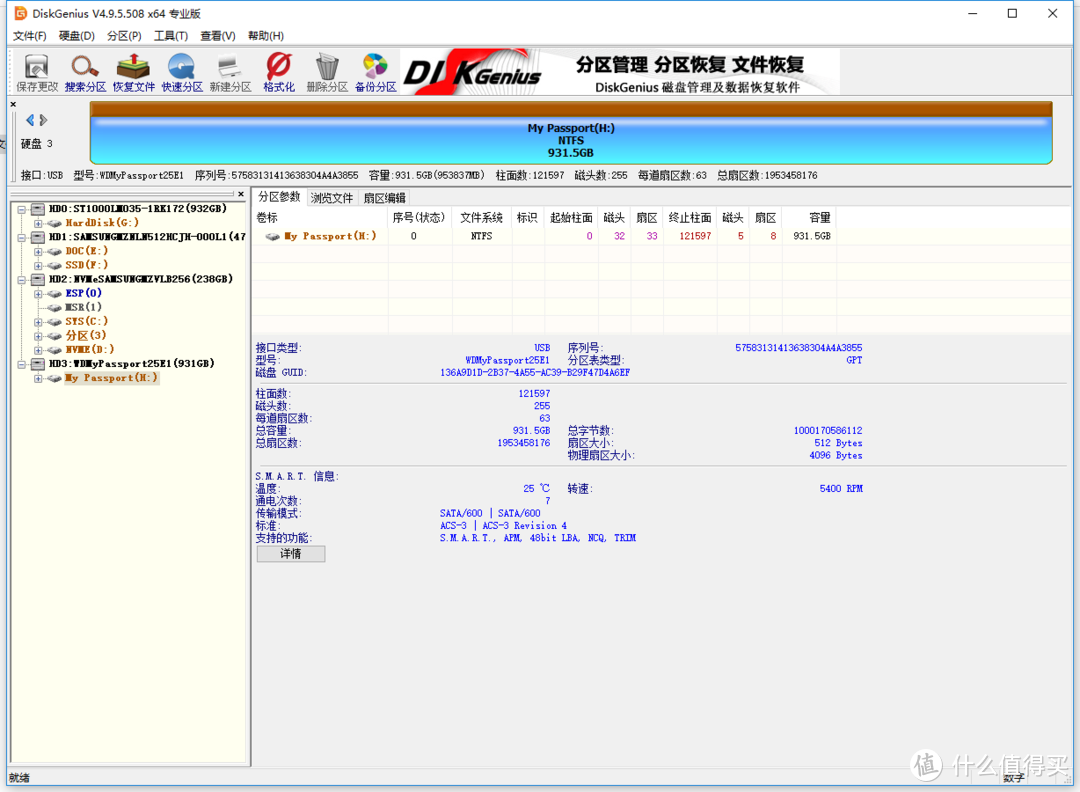The width and height of the screenshot is (1080, 792).
Task: Select SYS(C:) partition in the tree
Action: [x=87, y=322]
